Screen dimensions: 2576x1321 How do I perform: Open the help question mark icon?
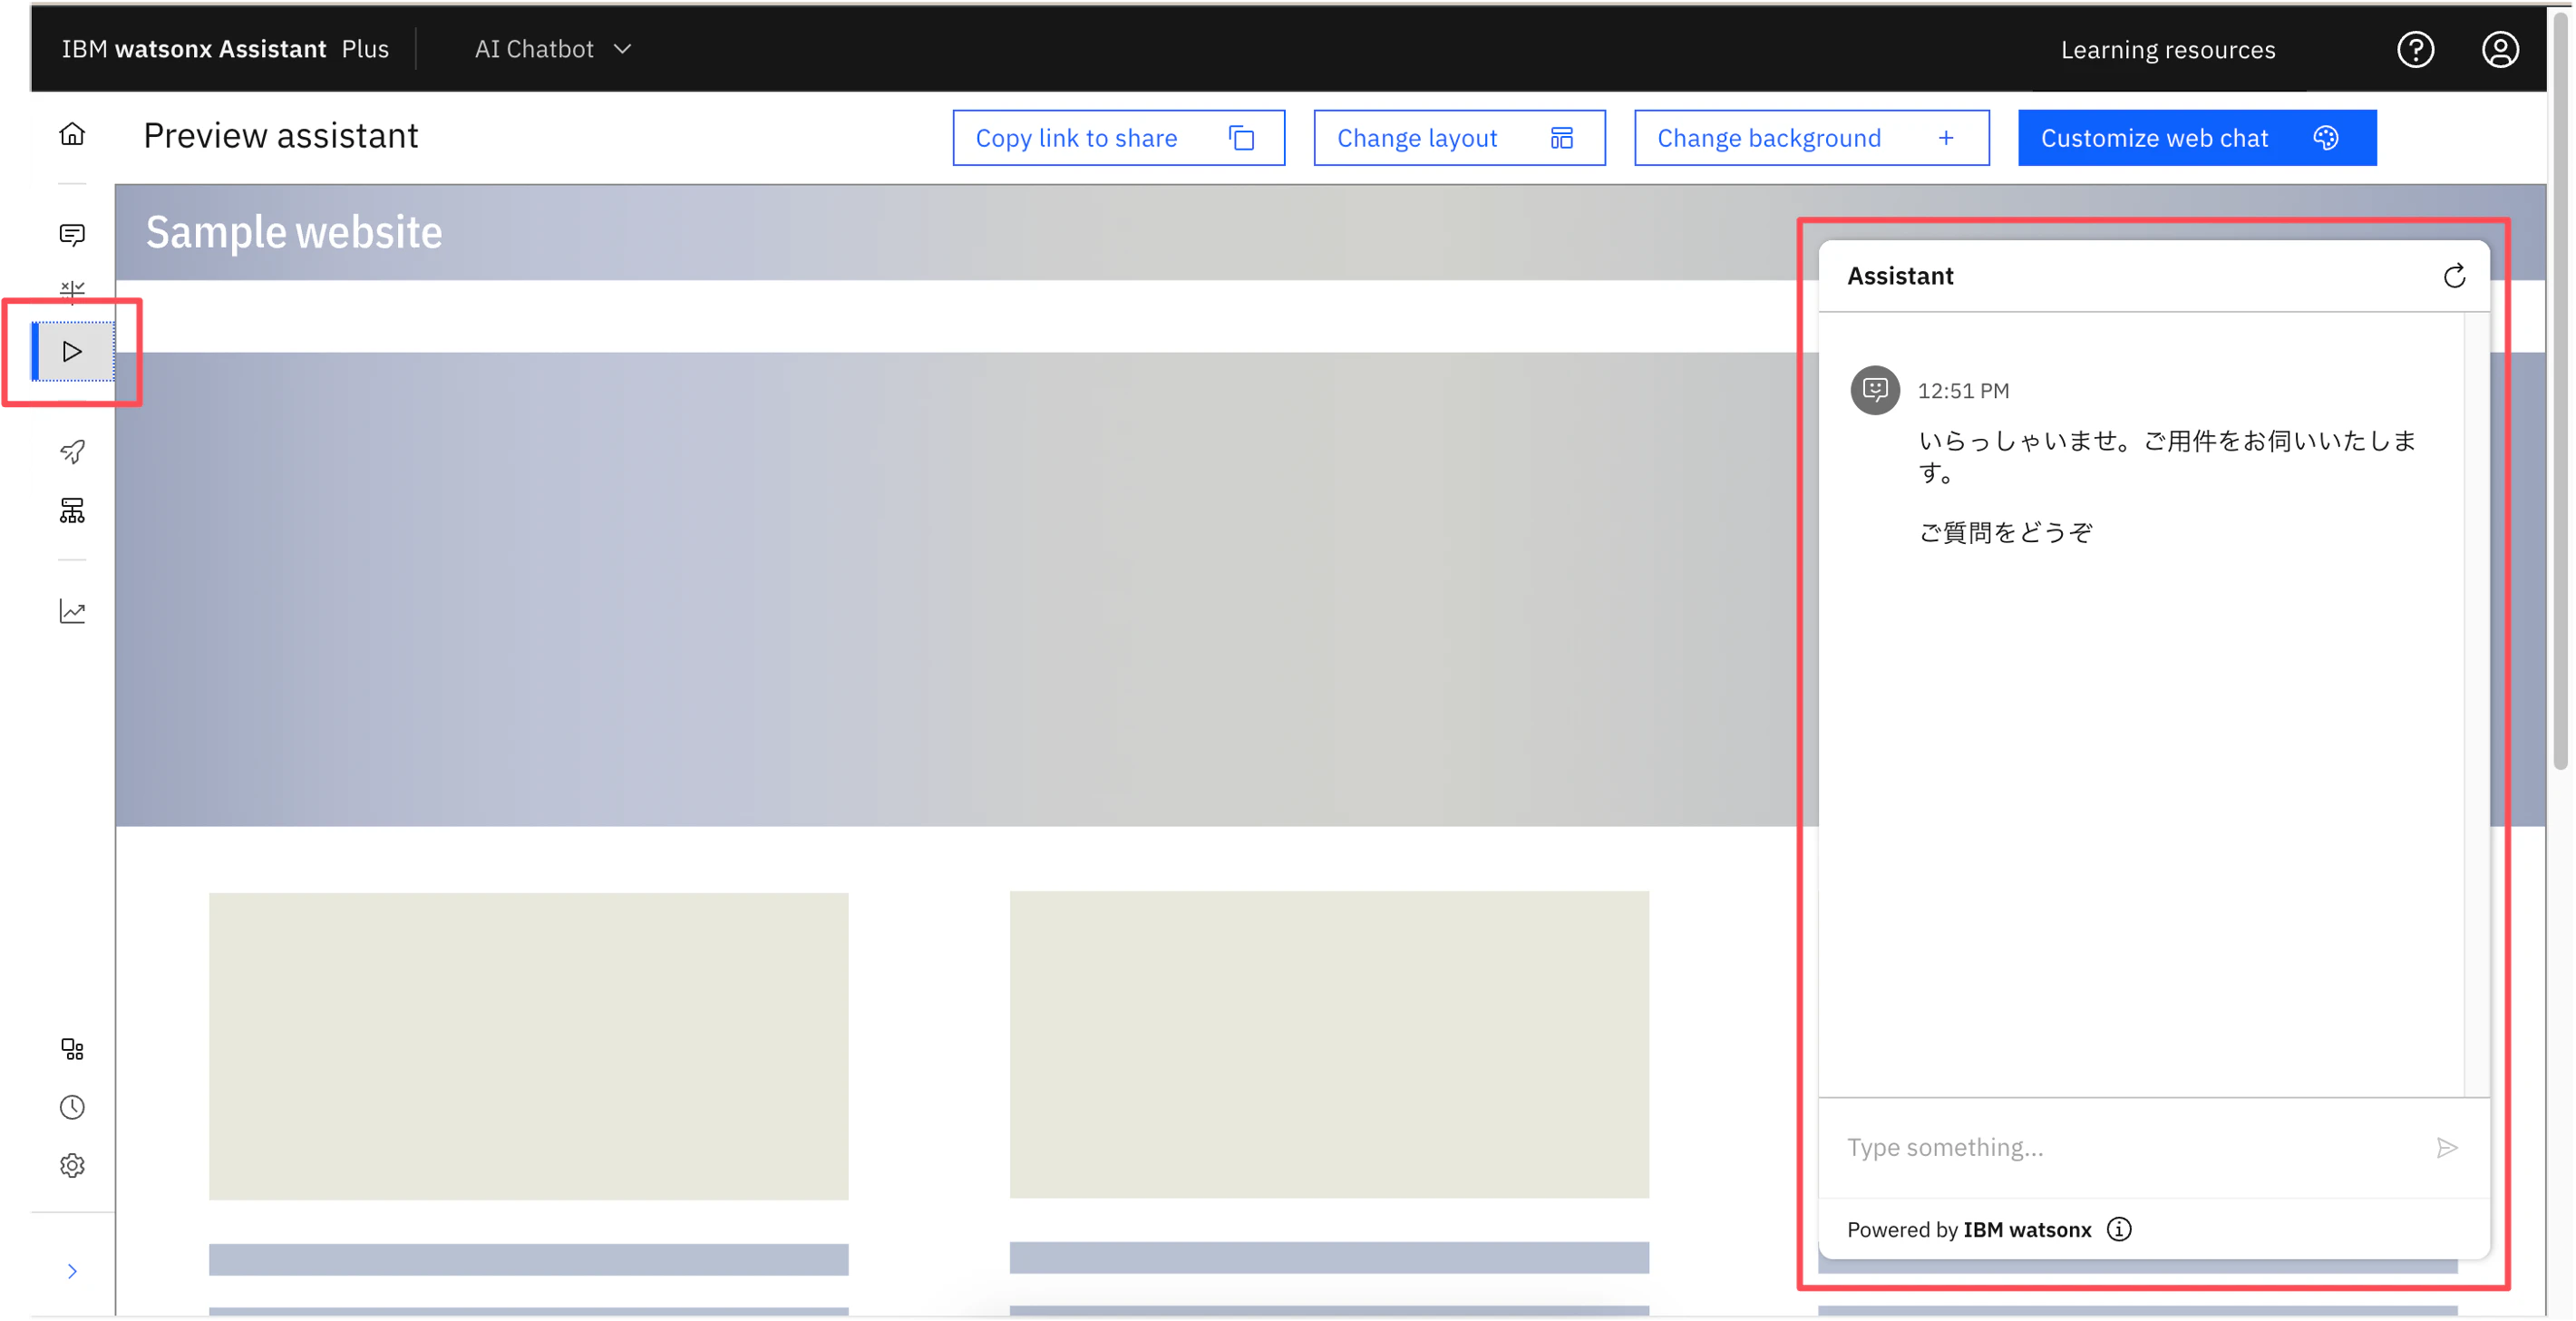coord(2415,49)
